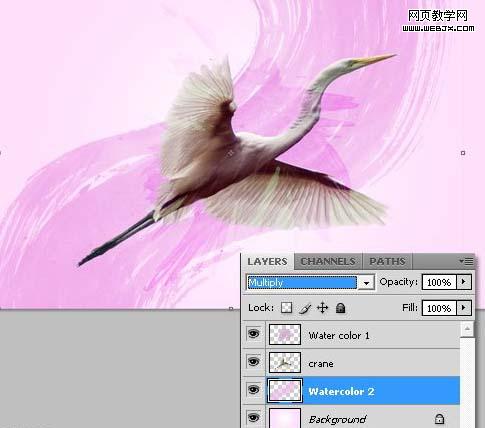Click the Fill label
This screenshot has height=428, width=485.
[x=410, y=307]
